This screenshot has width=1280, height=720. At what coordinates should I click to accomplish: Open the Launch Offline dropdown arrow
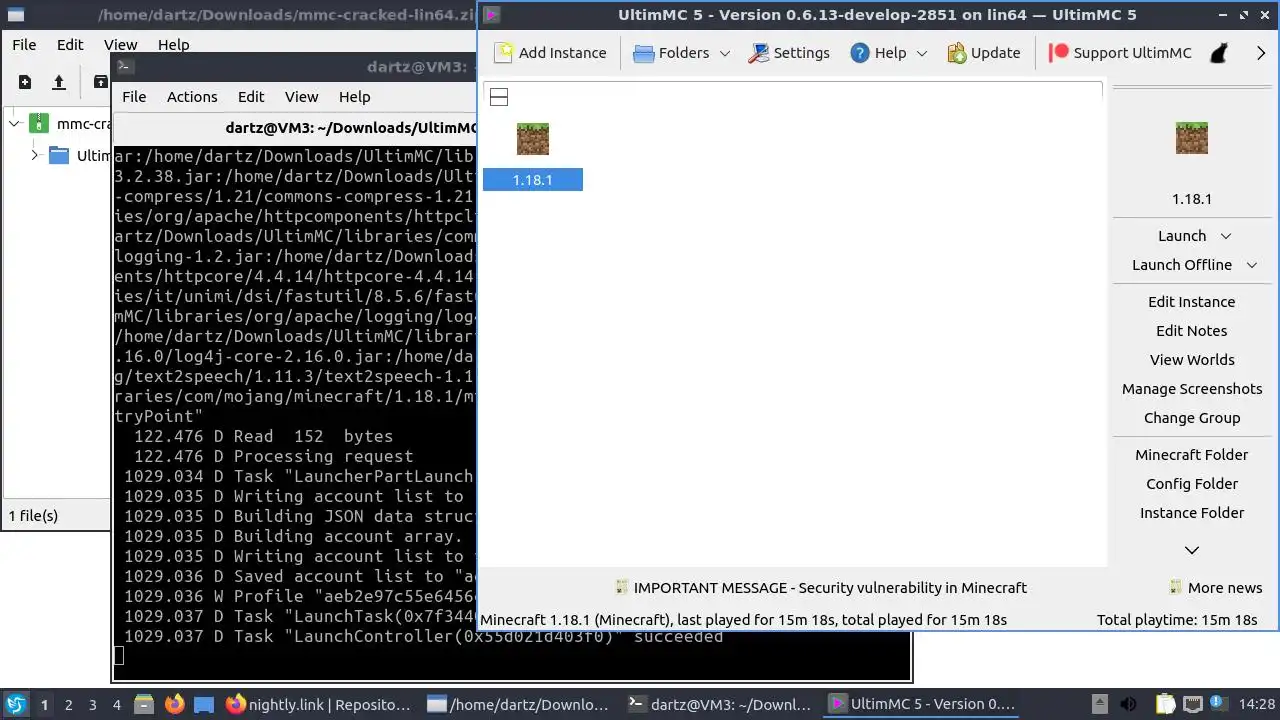point(1252,265)
